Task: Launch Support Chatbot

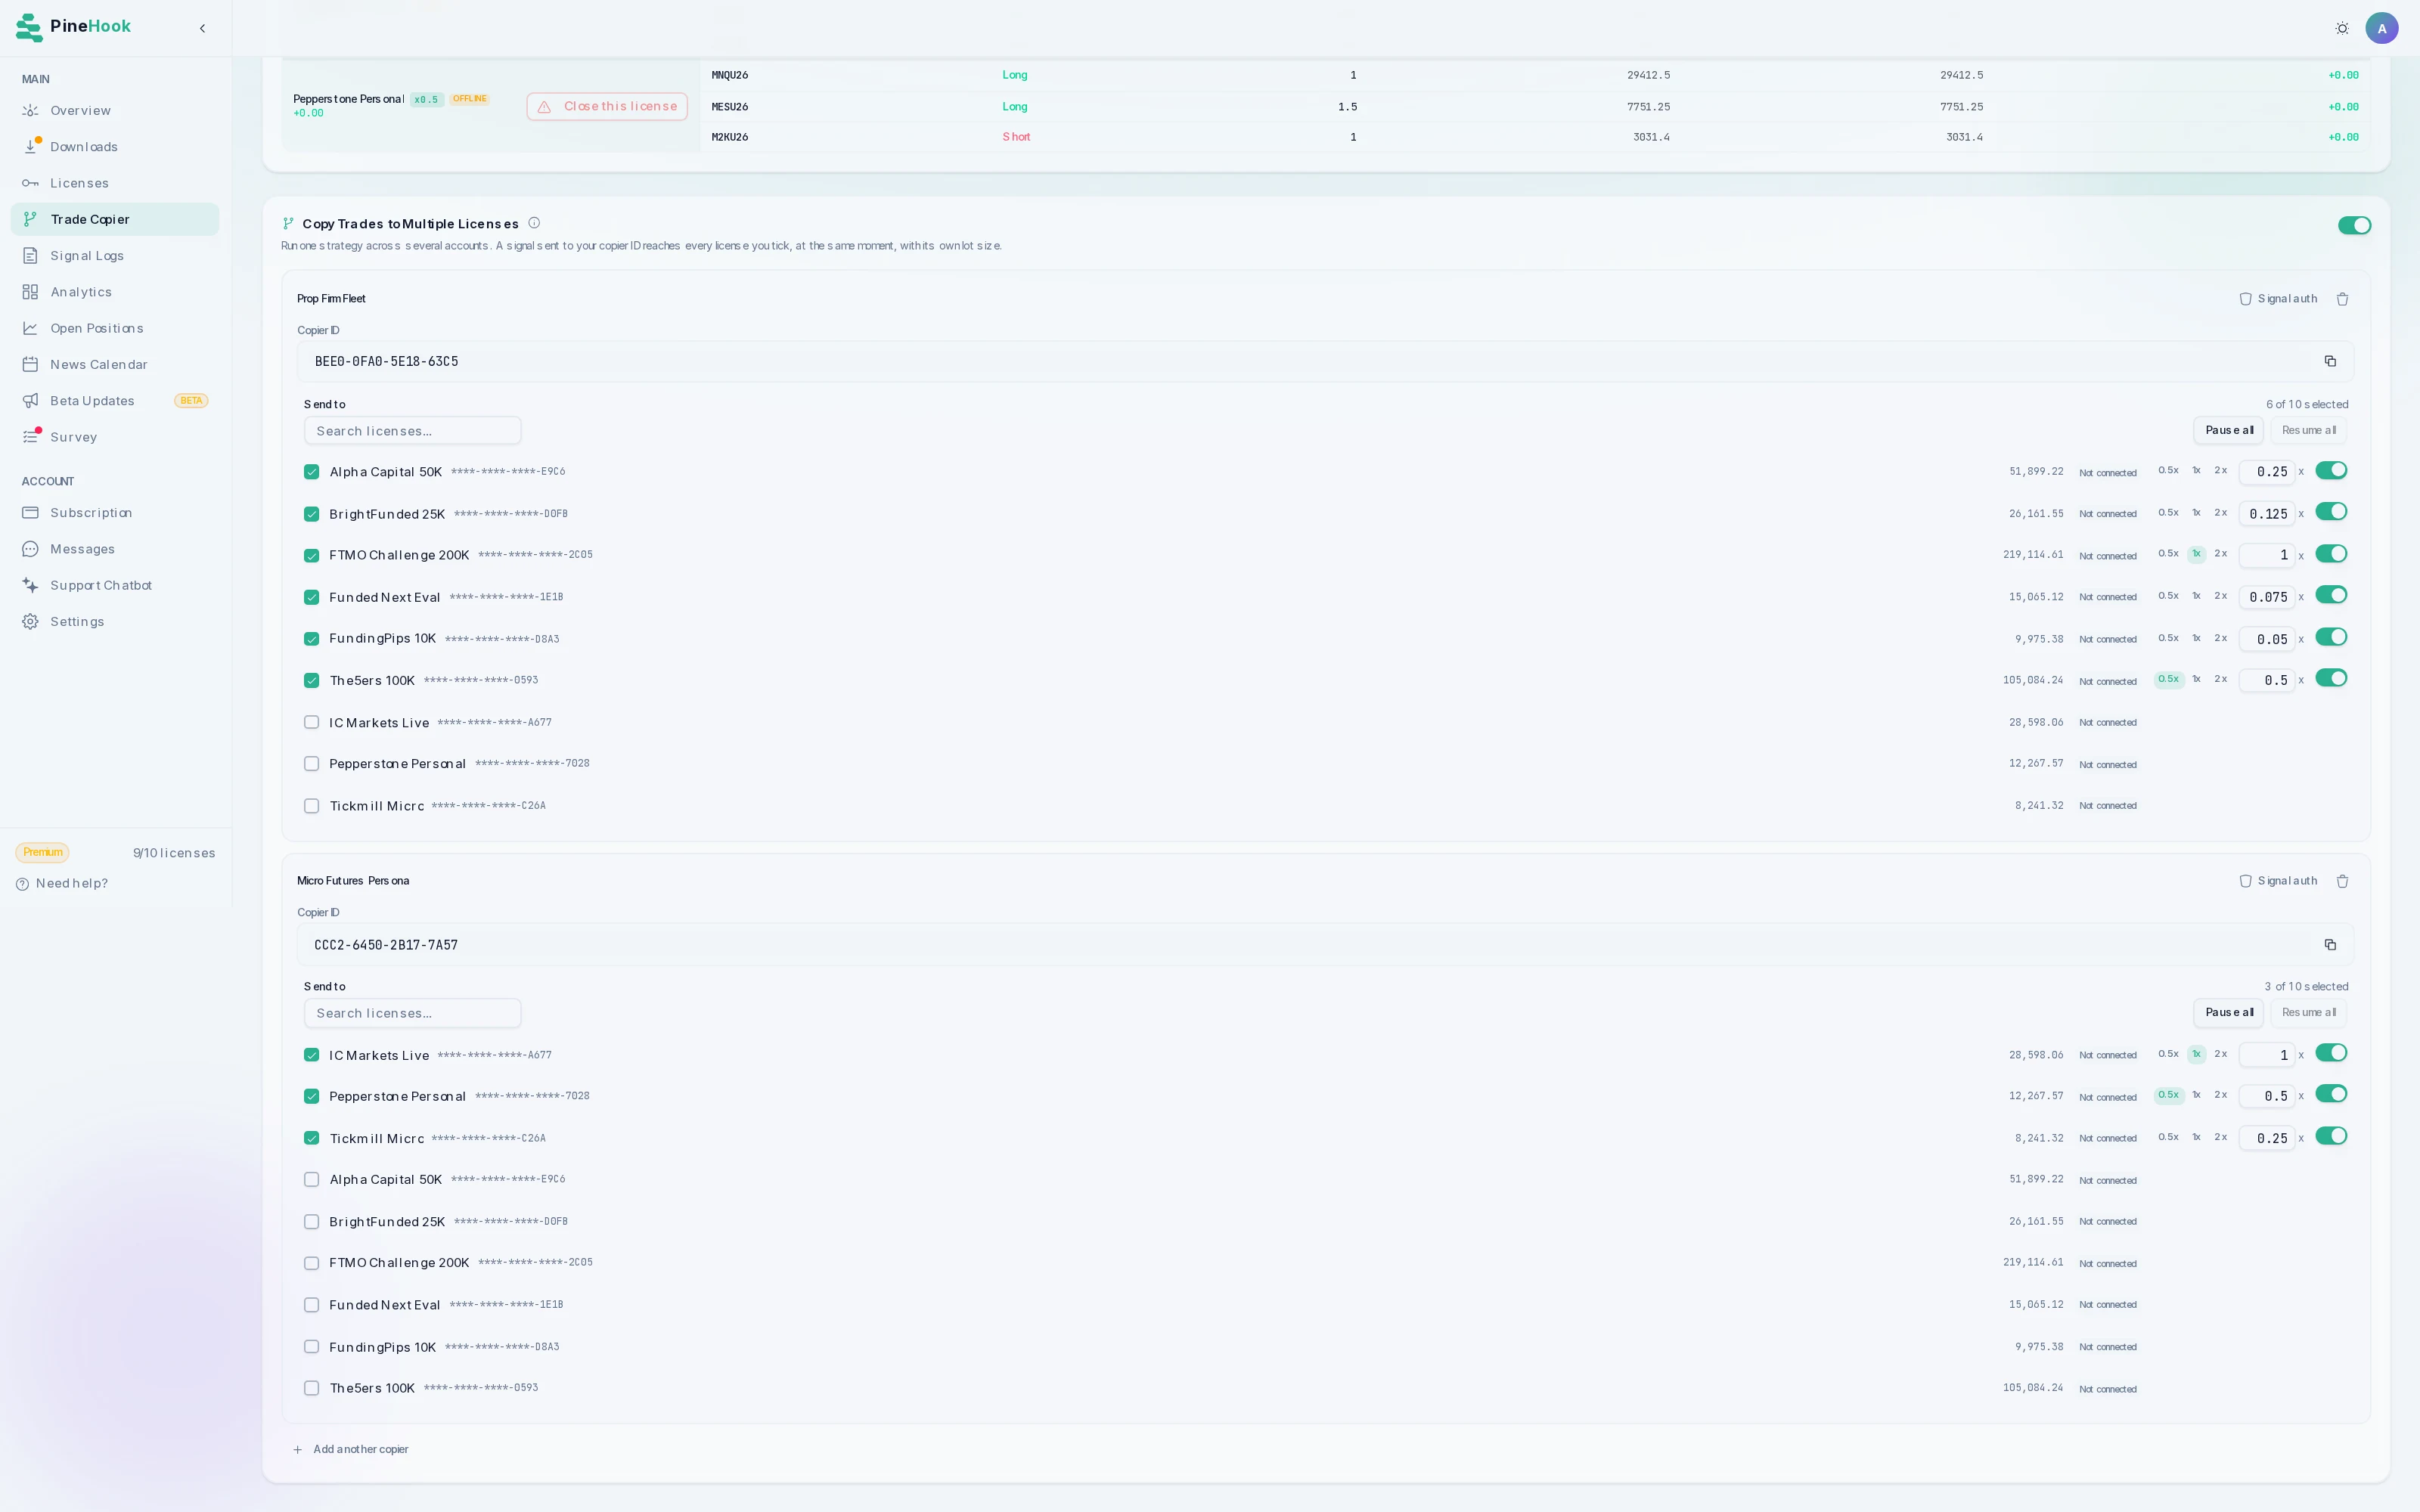Action: pyautogui.click(x=115, y=585)
